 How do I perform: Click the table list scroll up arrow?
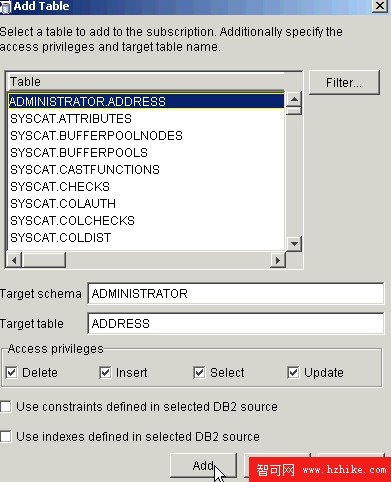point(294,99)
